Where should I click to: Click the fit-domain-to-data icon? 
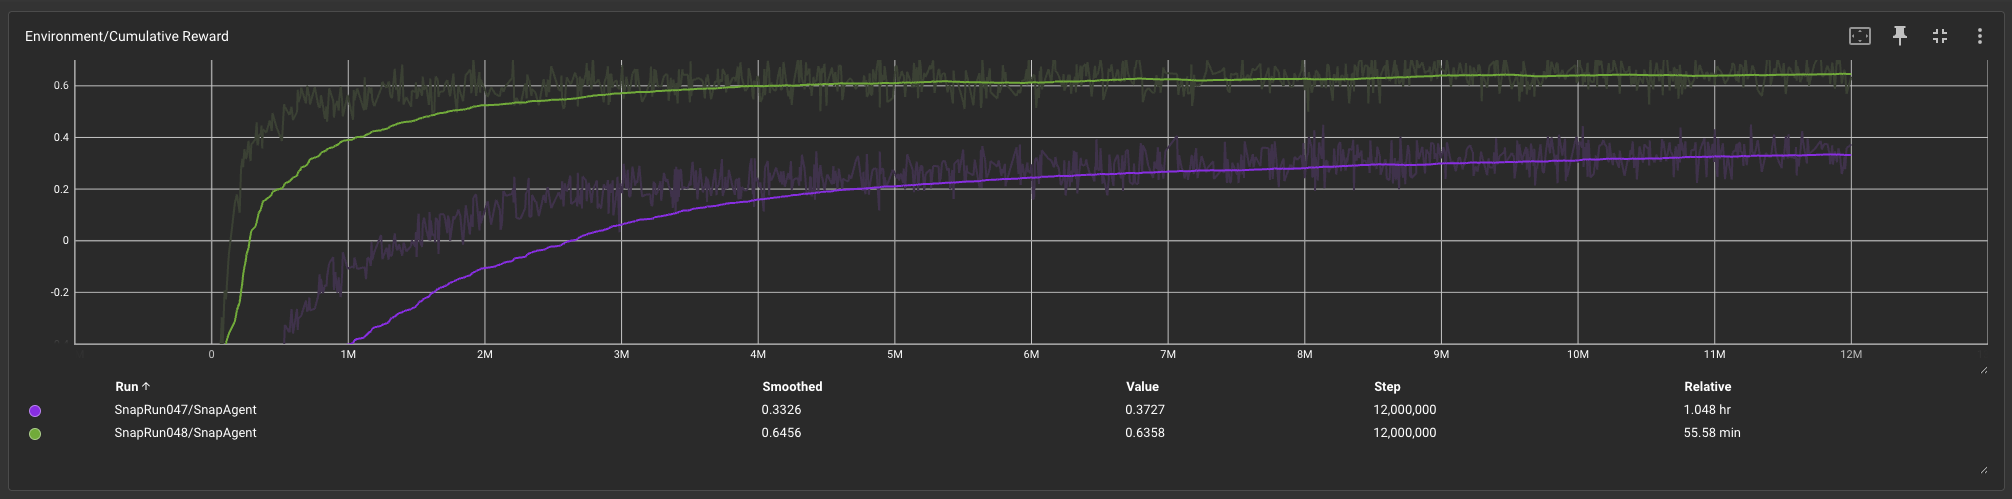pyautogui.click(x=1859, y=36)
